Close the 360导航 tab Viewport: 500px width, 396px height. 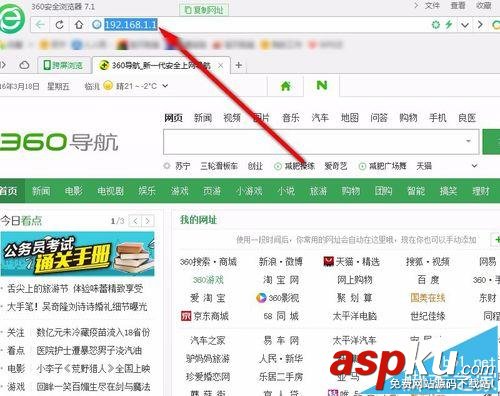pos(221,66)
